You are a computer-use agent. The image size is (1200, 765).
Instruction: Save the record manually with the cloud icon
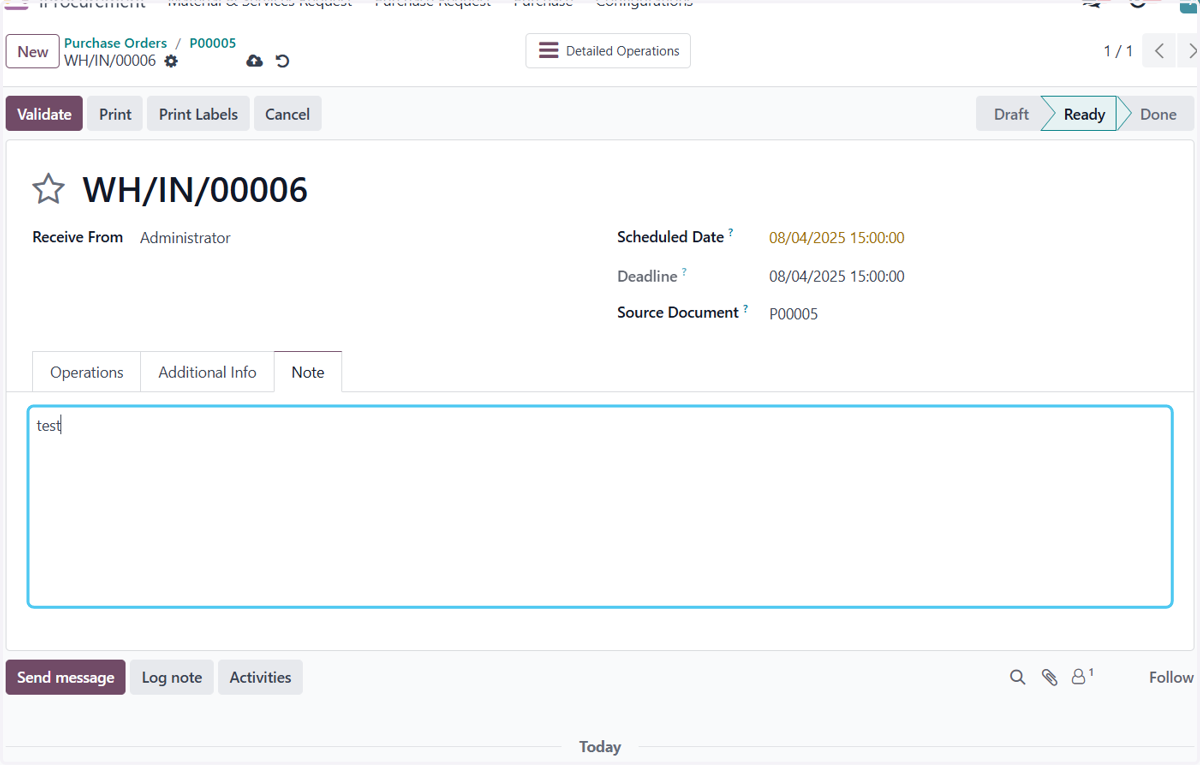tap(255, 61)
